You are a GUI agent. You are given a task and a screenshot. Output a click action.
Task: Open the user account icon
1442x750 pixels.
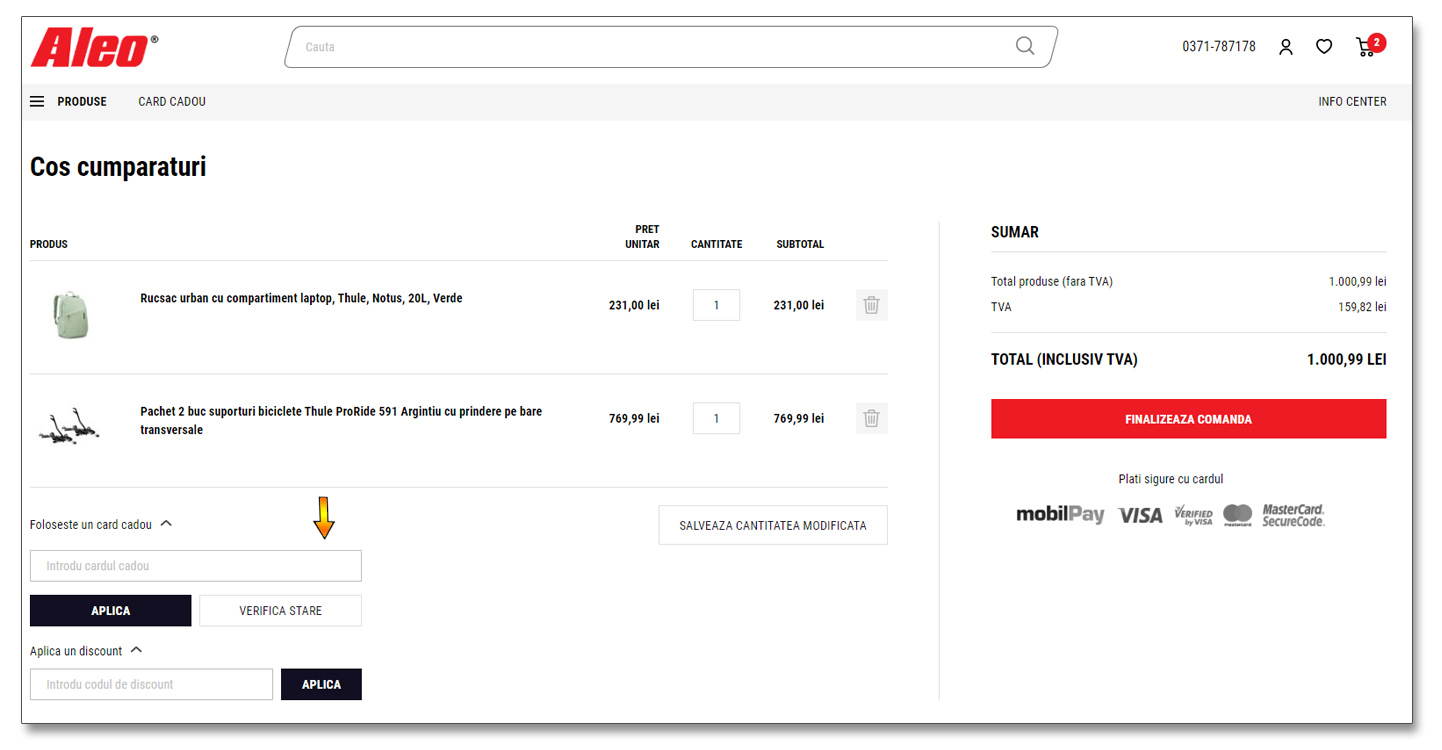click(x=1286, y=47)
